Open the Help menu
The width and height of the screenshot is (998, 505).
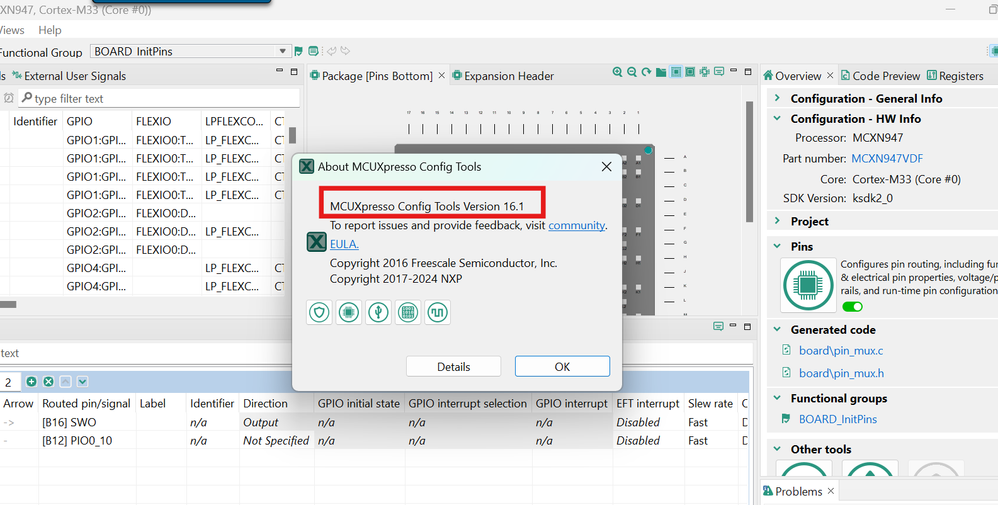click(50, 30)
